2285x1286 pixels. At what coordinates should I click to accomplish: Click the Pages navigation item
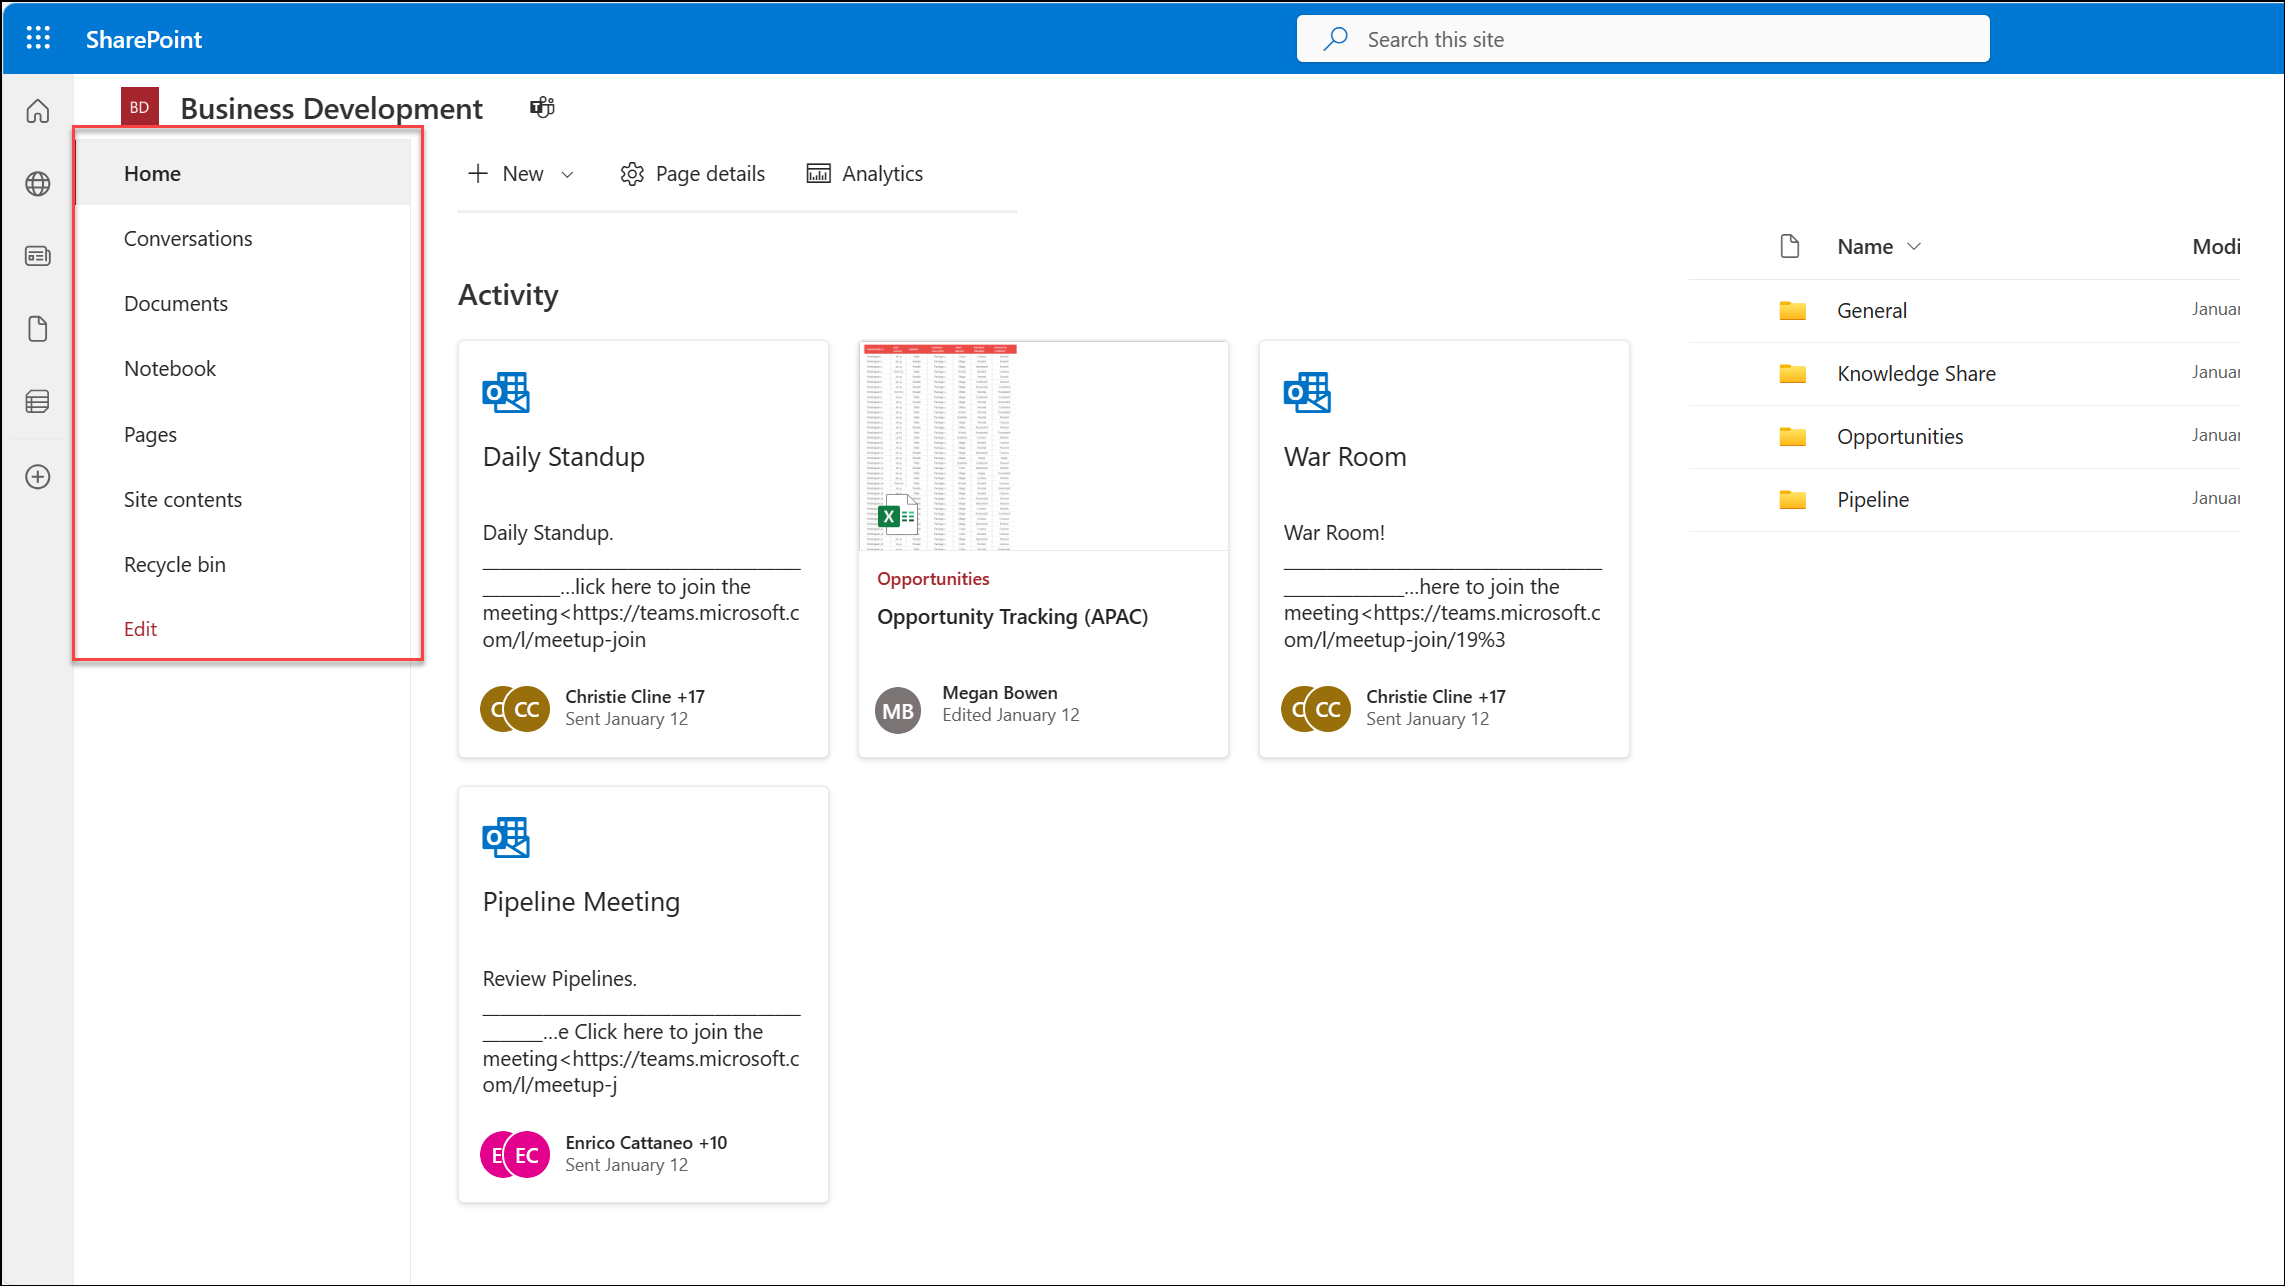(151, 433)
